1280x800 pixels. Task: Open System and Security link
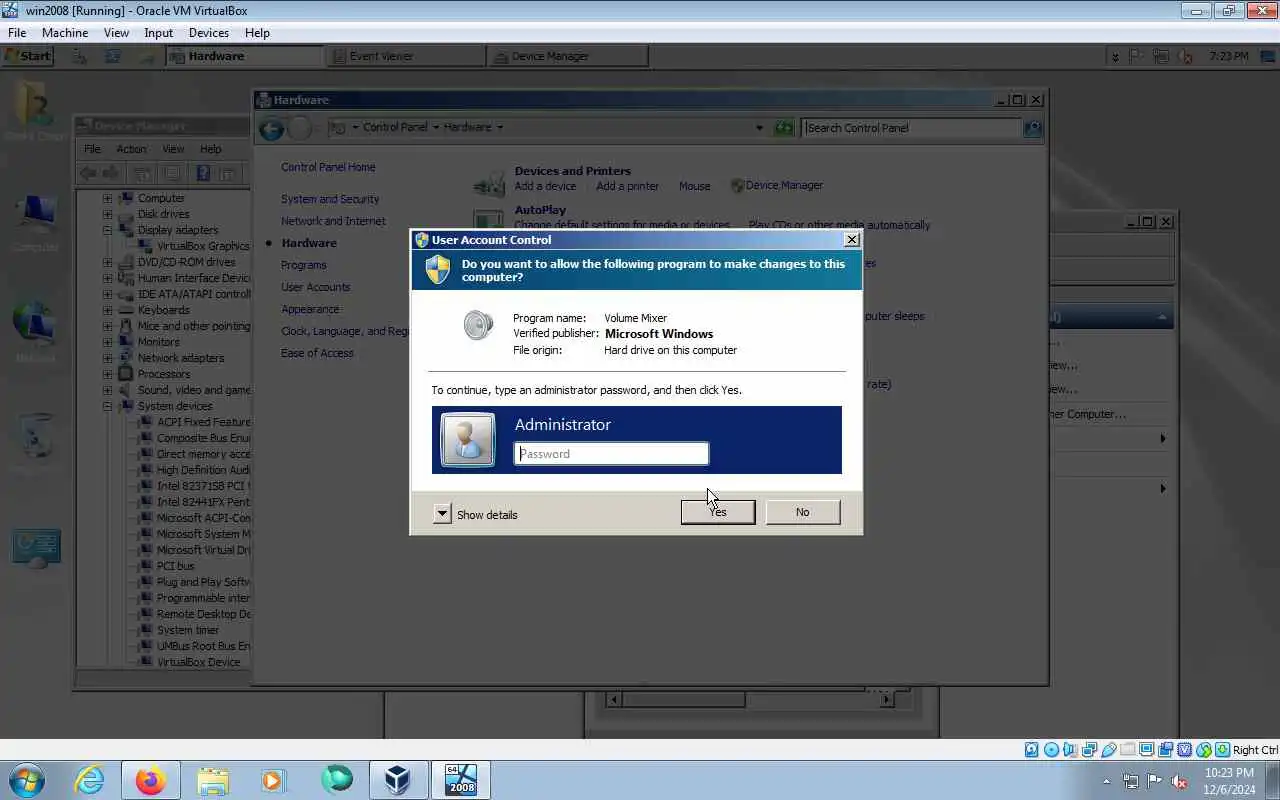[330, 199]
